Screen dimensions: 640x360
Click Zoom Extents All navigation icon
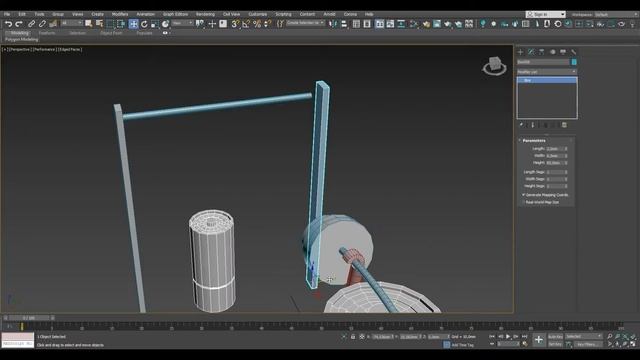pos(633,336)
